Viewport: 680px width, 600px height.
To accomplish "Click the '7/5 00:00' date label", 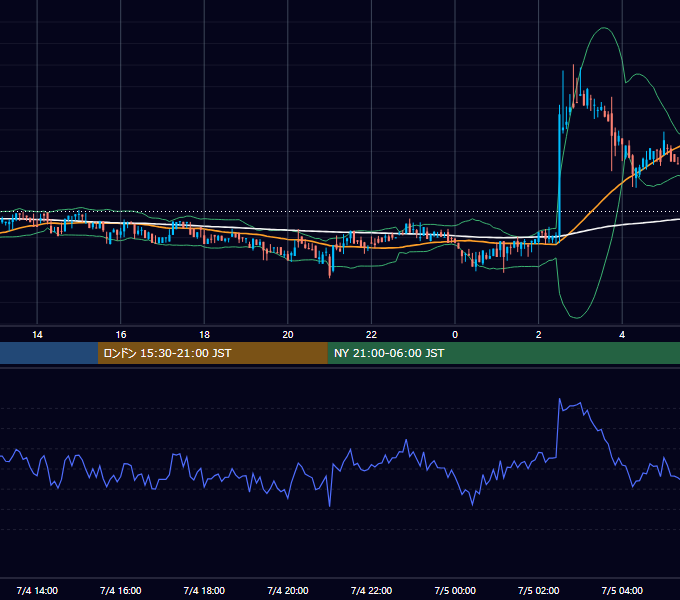I will pyautogui.click(x=455, y=590).
